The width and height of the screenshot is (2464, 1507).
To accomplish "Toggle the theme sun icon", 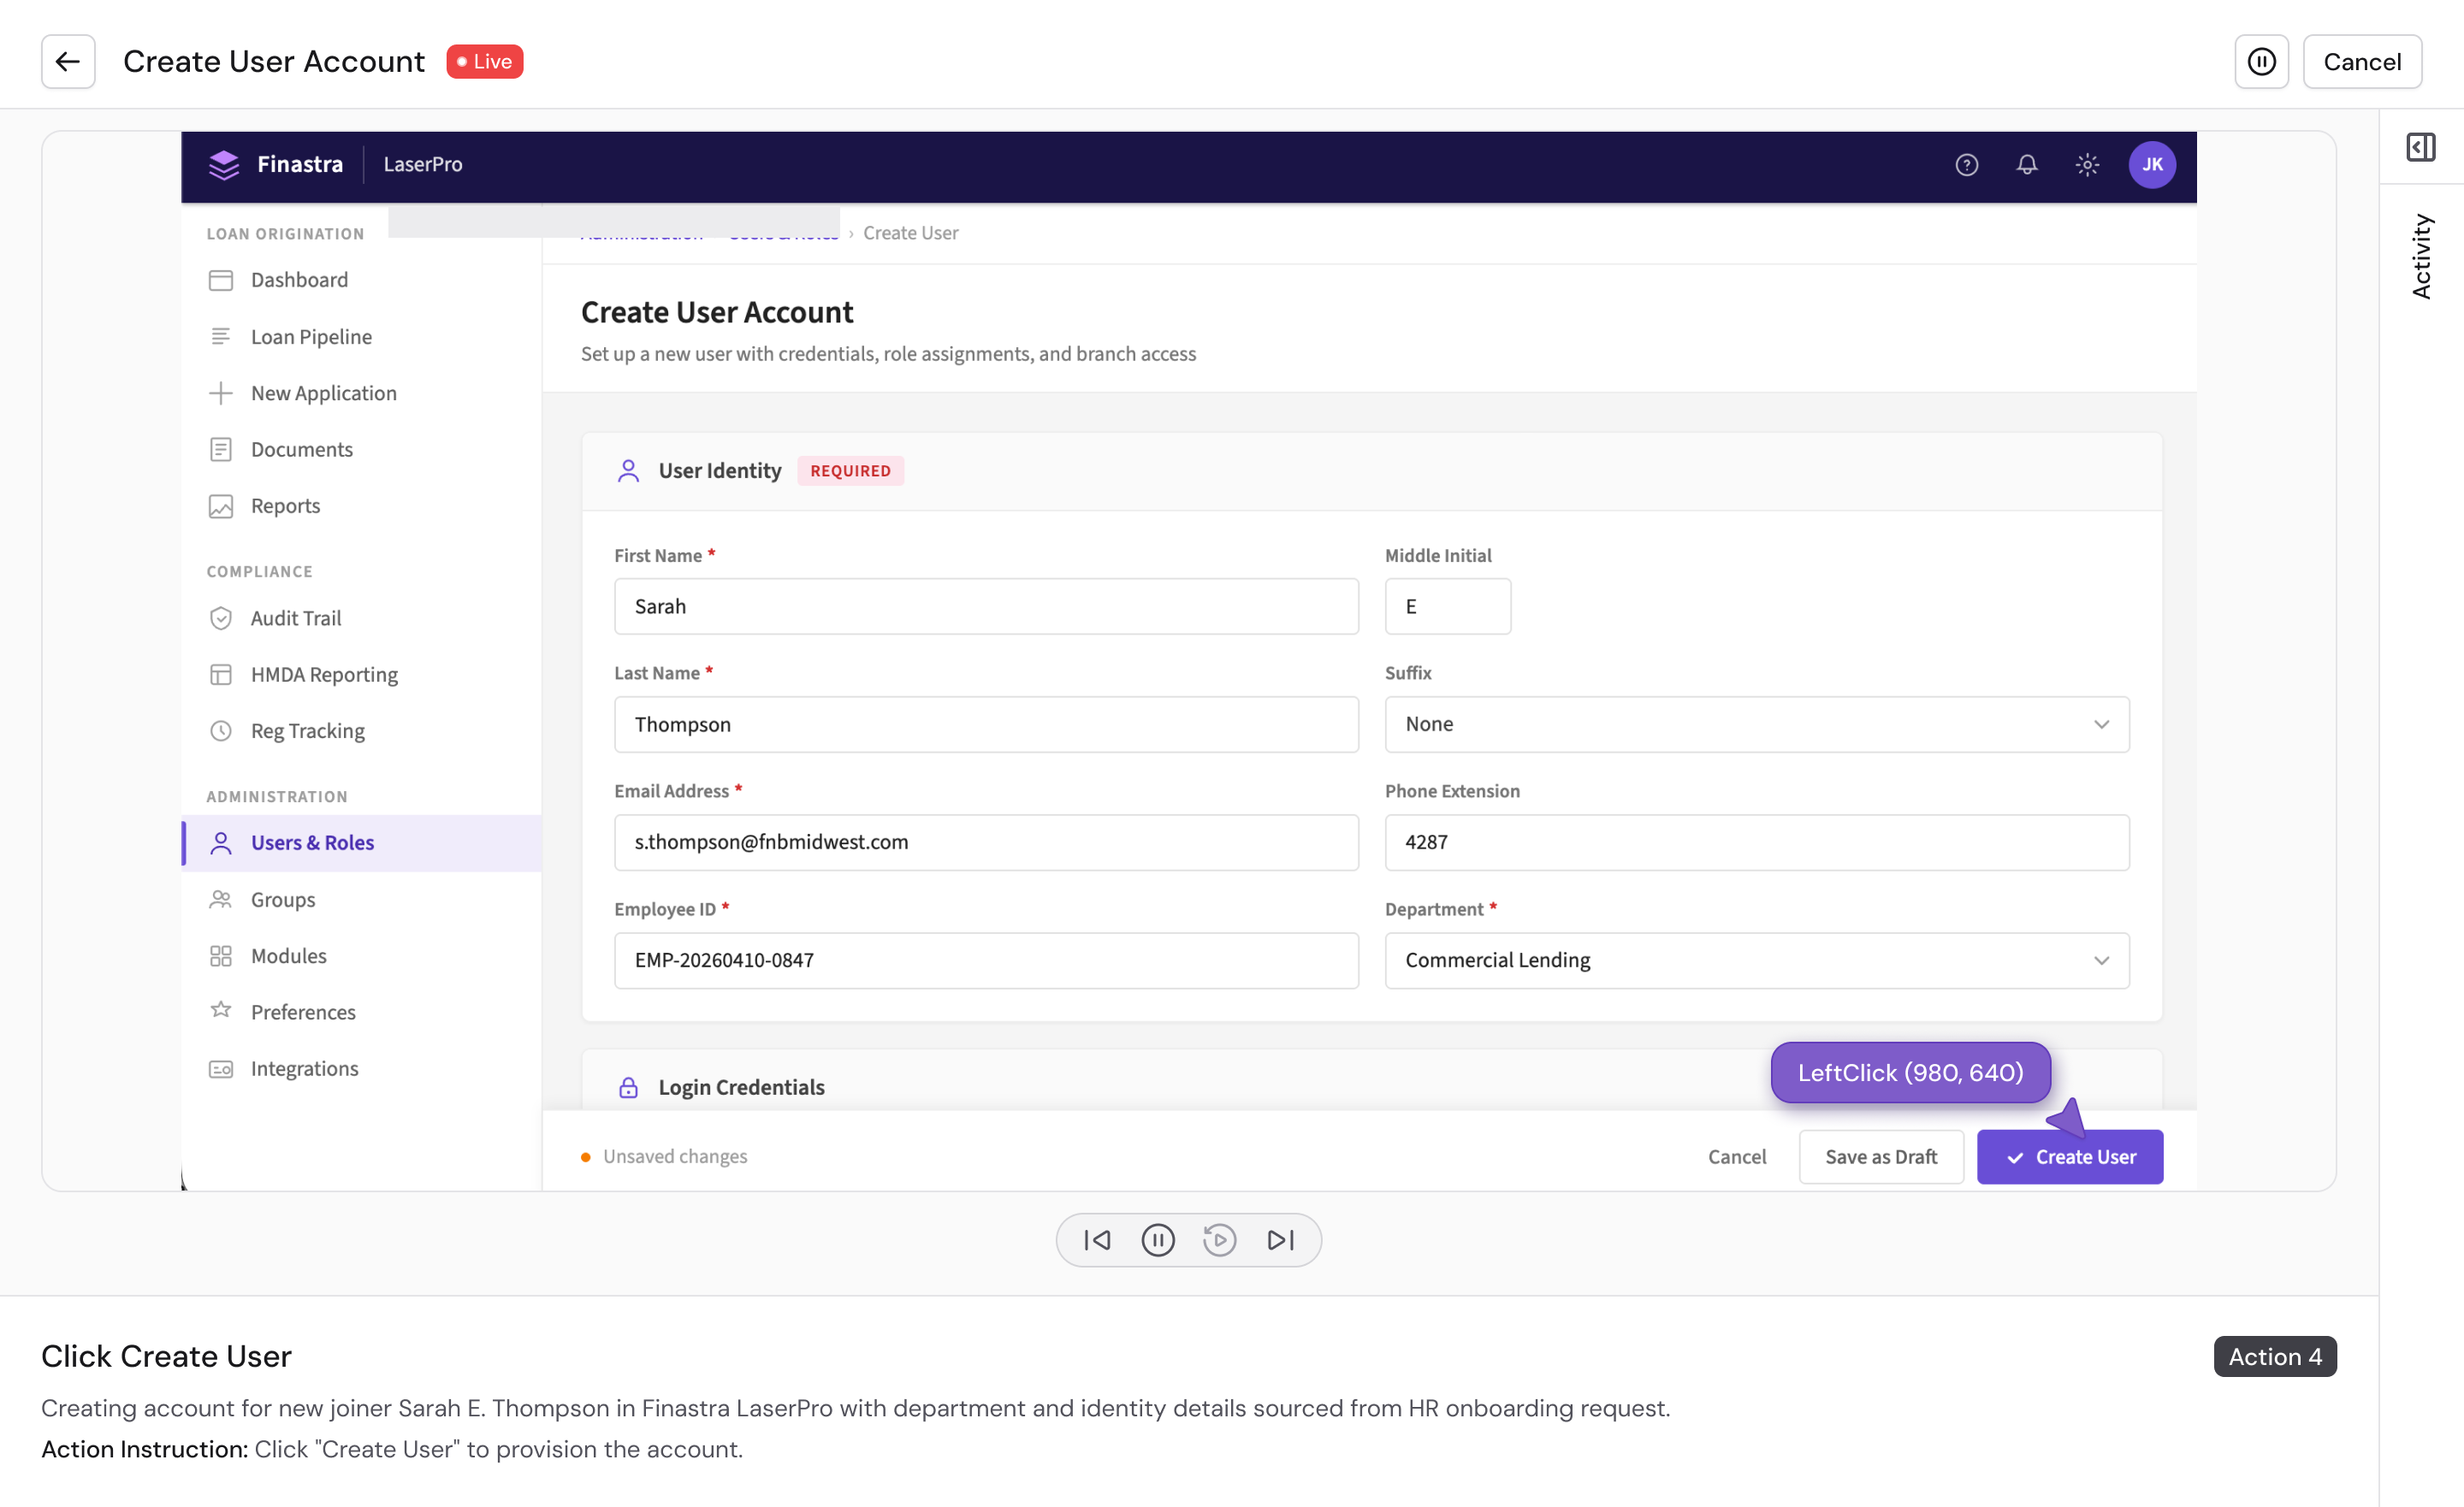I will coord(2086,165).
